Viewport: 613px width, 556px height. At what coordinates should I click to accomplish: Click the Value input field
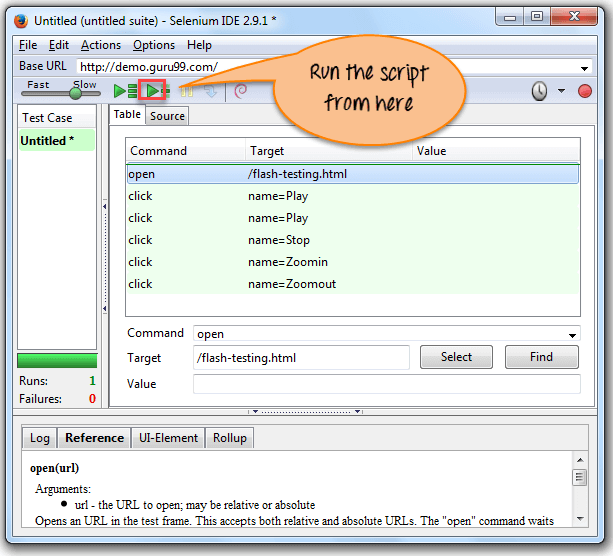tap(386, 384)
